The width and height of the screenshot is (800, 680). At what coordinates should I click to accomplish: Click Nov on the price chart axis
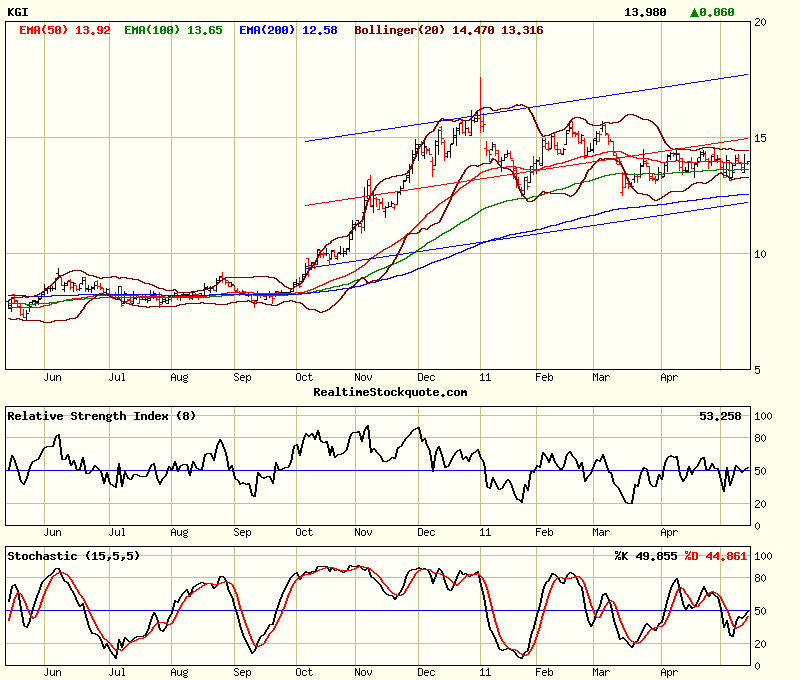[363, 377]
